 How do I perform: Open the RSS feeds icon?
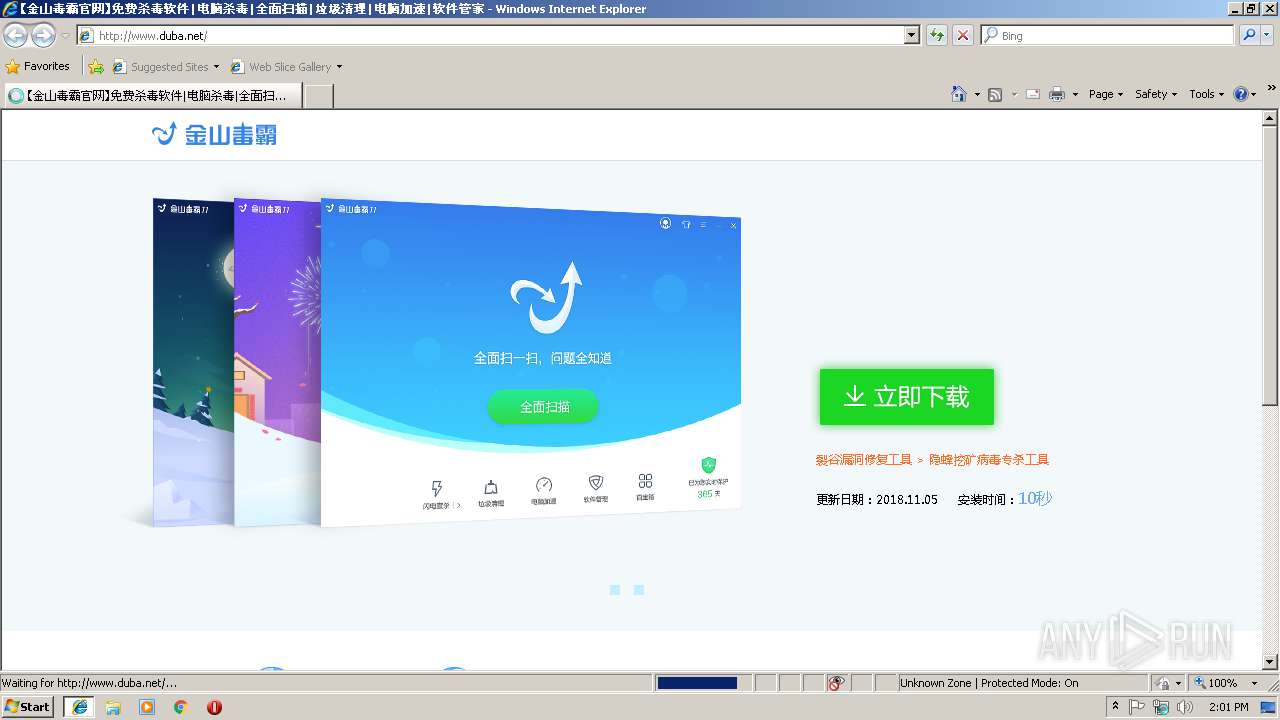(x=995, y=94)
